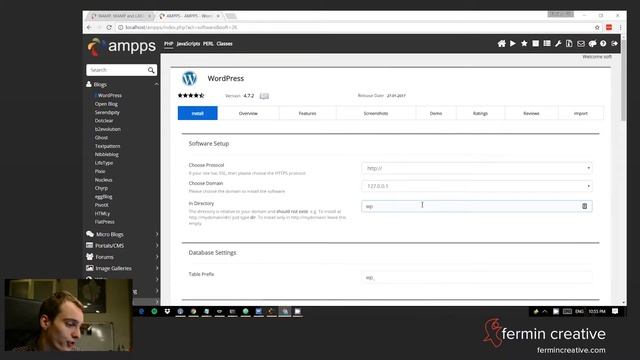640x360 pixels.
Task: Click the ampps logo
Action: (x=122, y=46)
